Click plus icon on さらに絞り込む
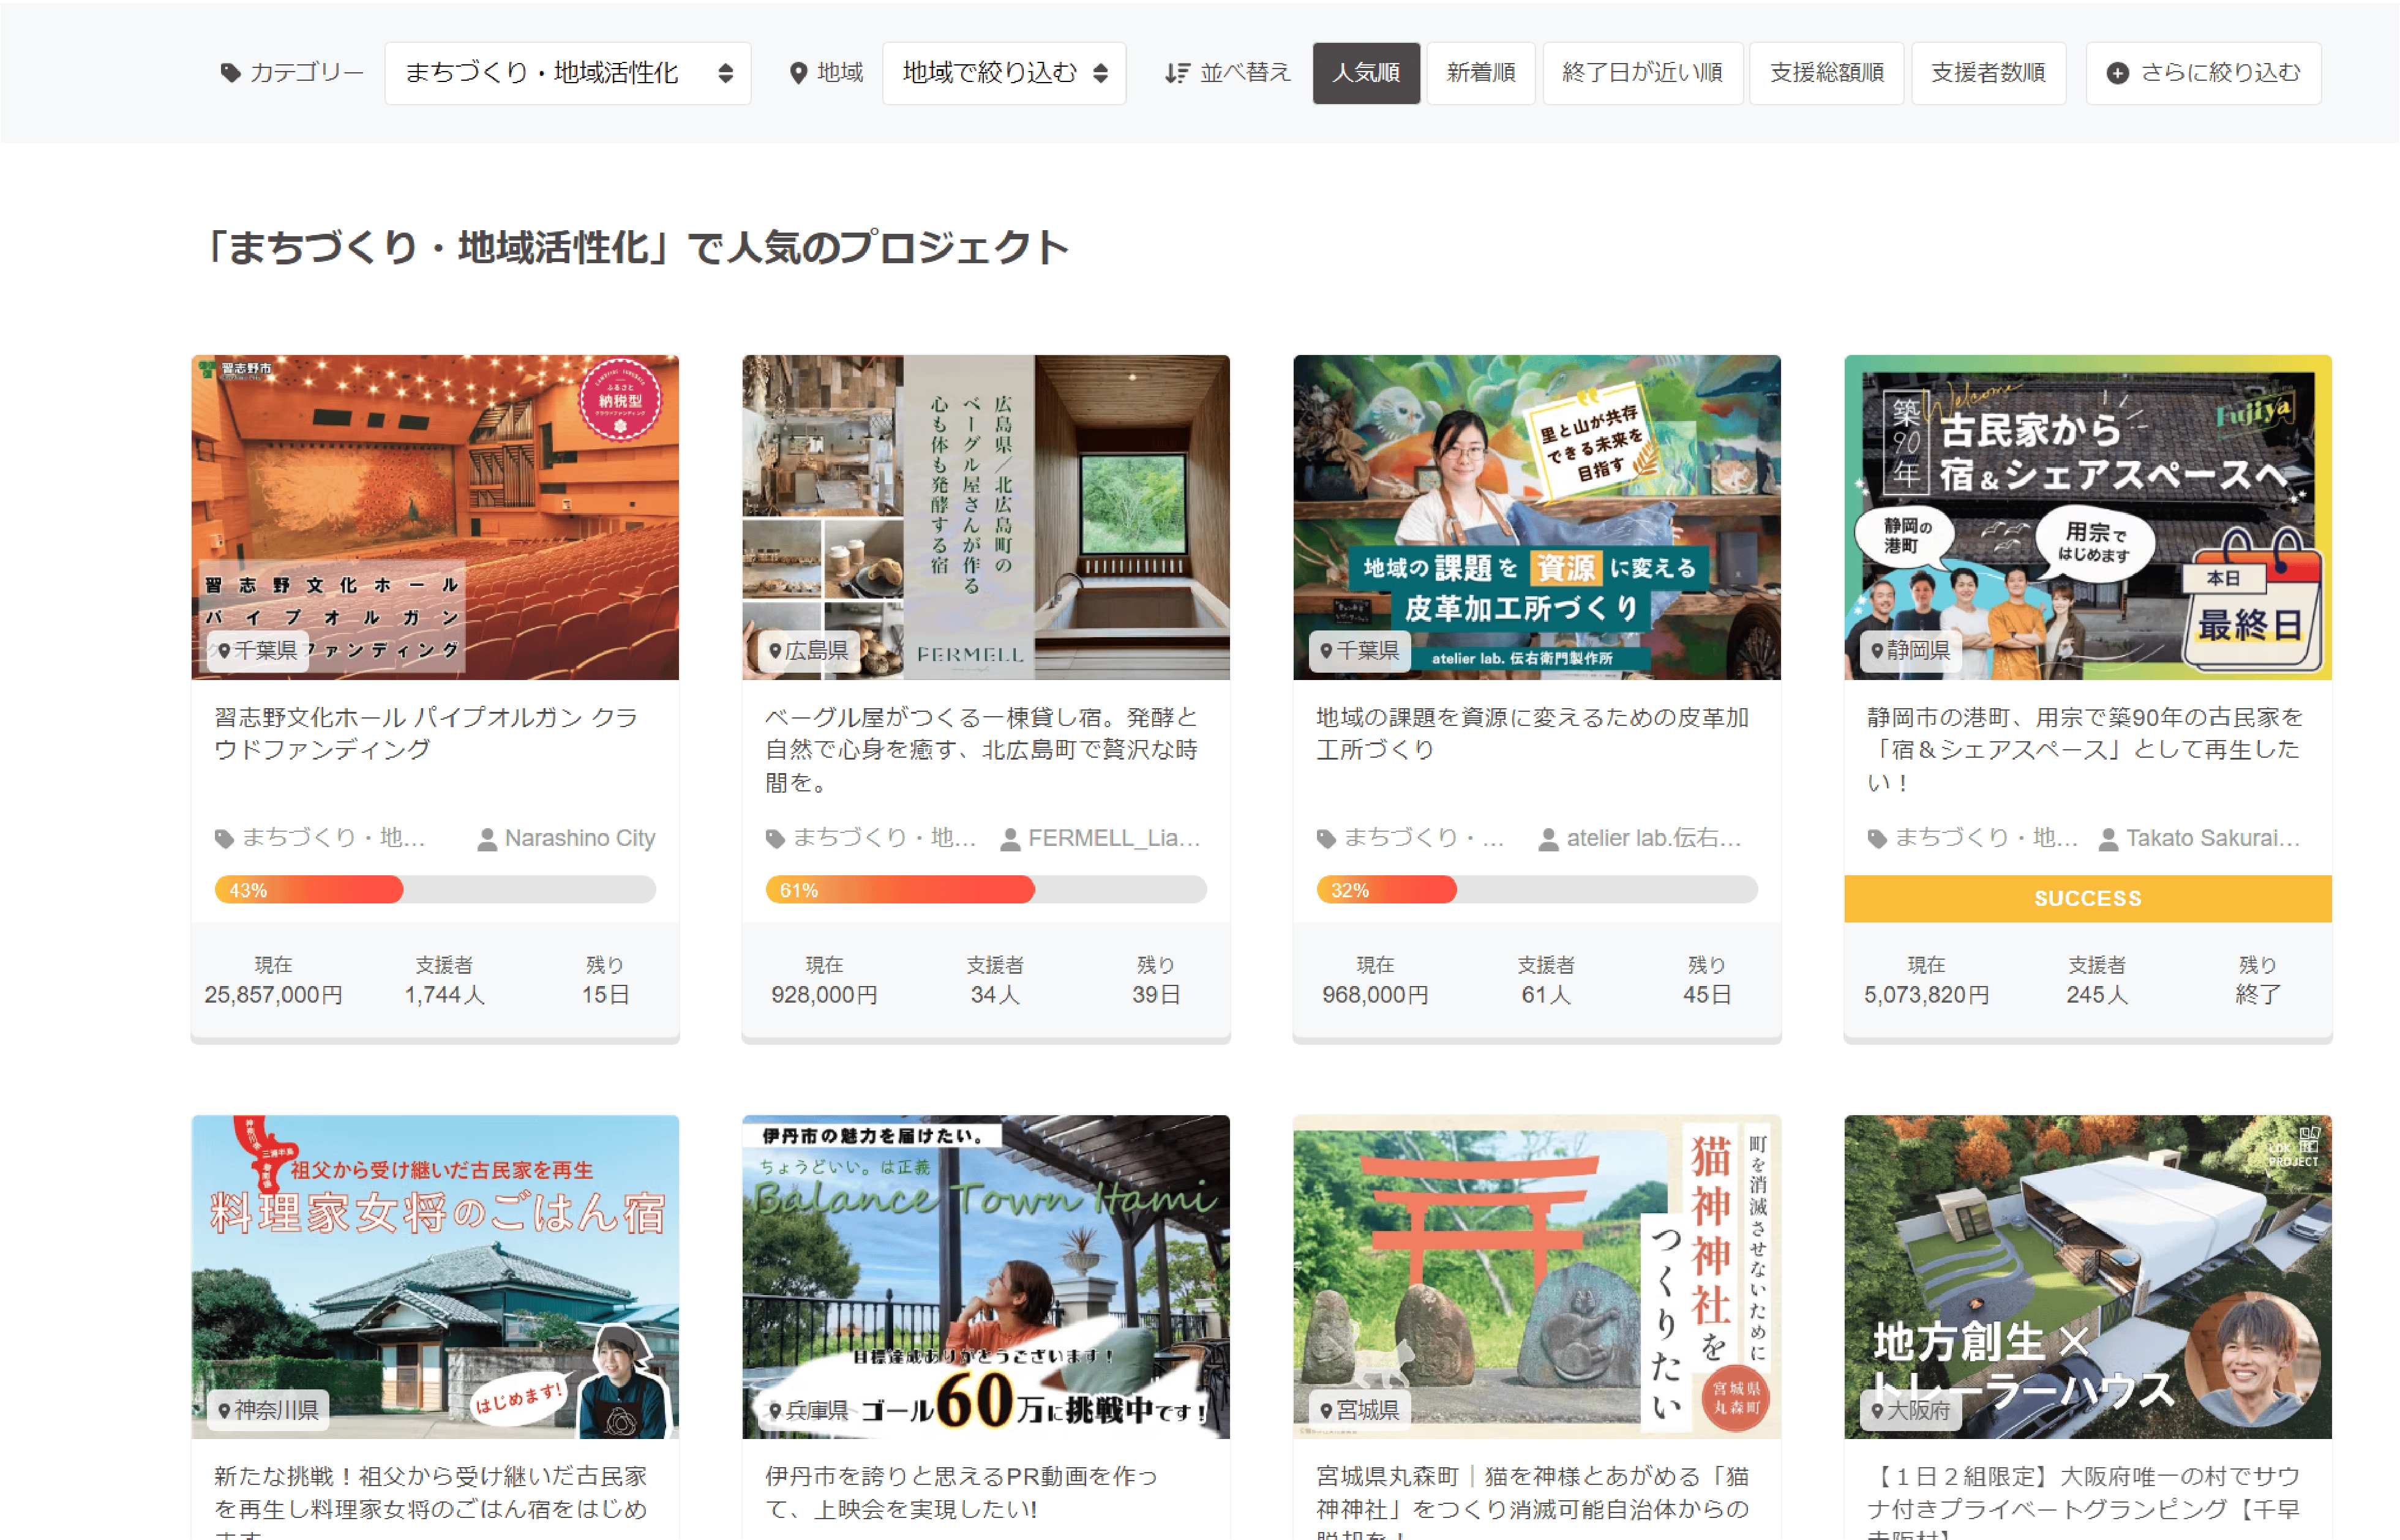2400x1540 pixels. point(2117,73)
